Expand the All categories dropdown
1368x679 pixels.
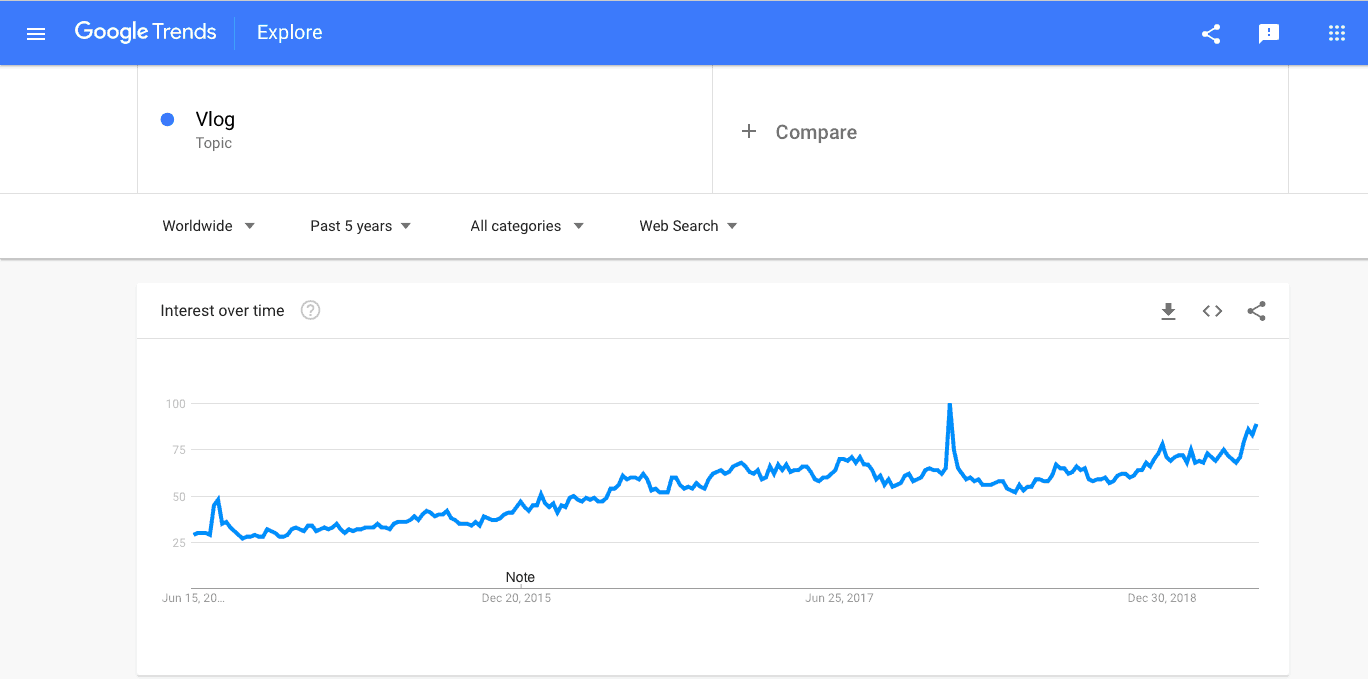coord(527,226)
